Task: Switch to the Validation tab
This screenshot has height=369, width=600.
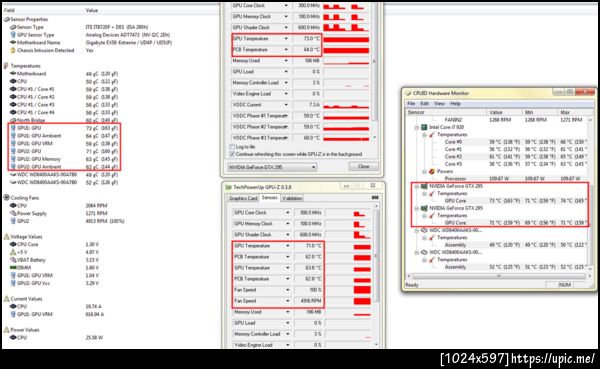Action: point(292,198)
